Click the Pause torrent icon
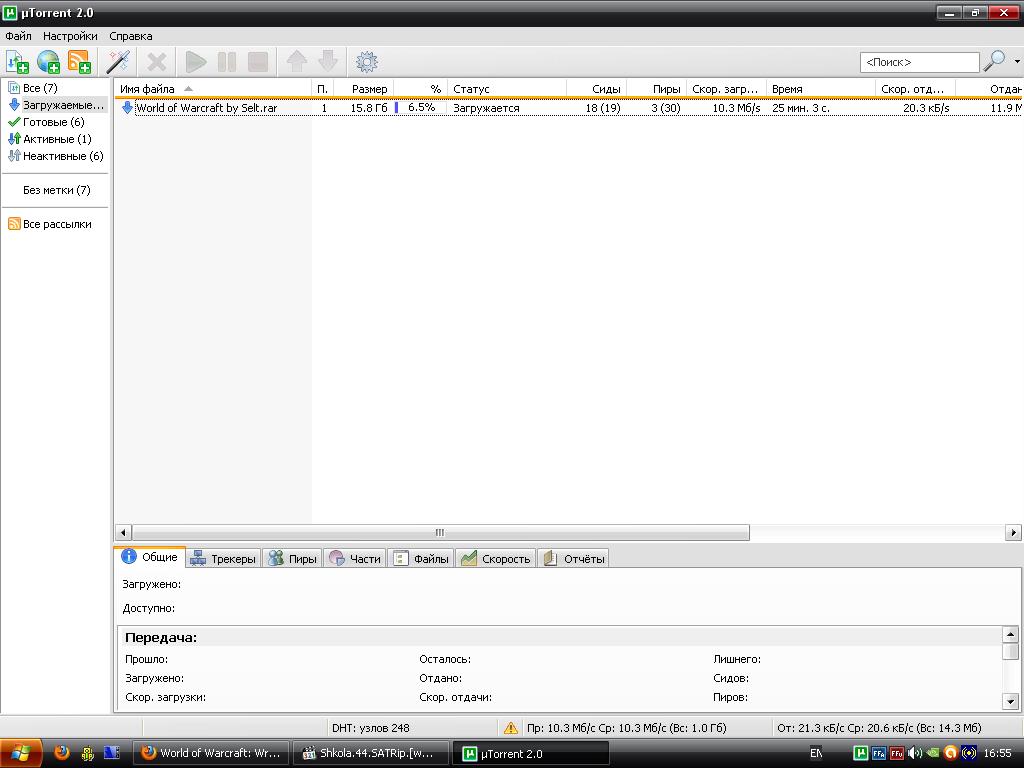 coord(227,62)
